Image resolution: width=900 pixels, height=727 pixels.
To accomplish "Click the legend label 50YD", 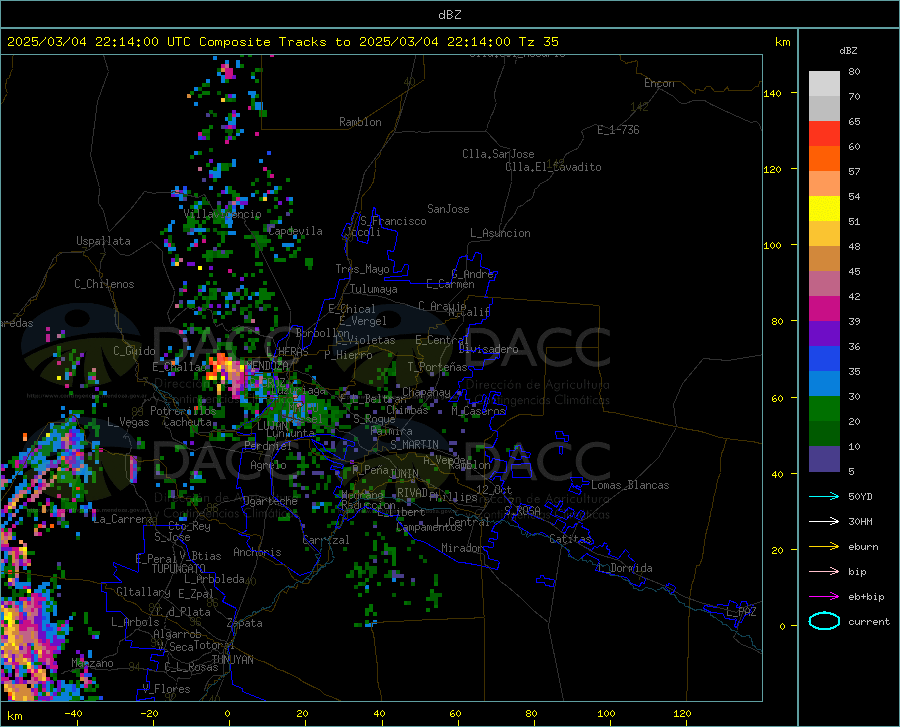I will point(860,496).
